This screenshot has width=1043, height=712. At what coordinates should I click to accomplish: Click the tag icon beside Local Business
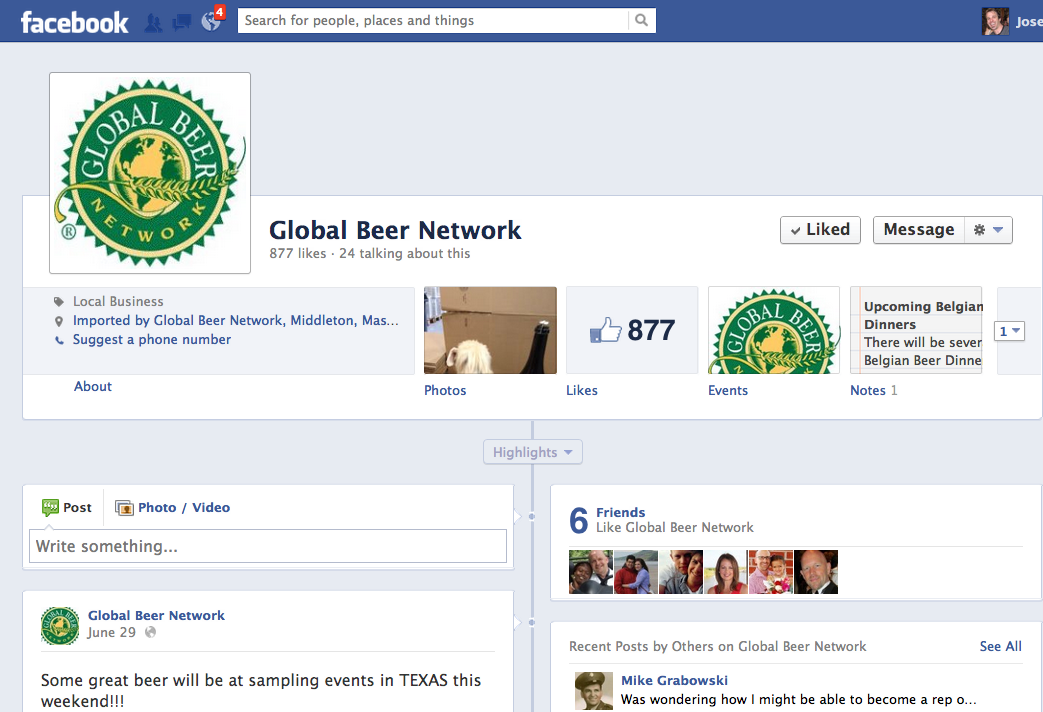(x=59, y=301)
